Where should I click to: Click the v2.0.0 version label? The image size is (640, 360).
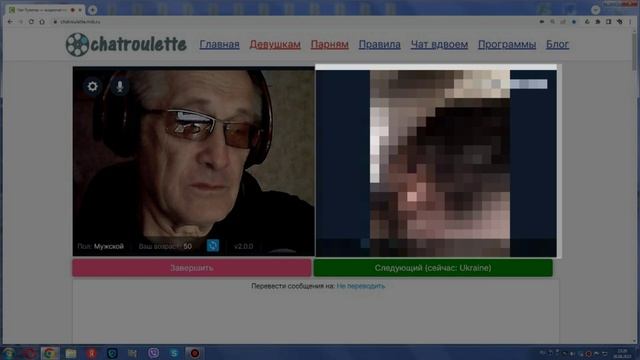(244, 247)
